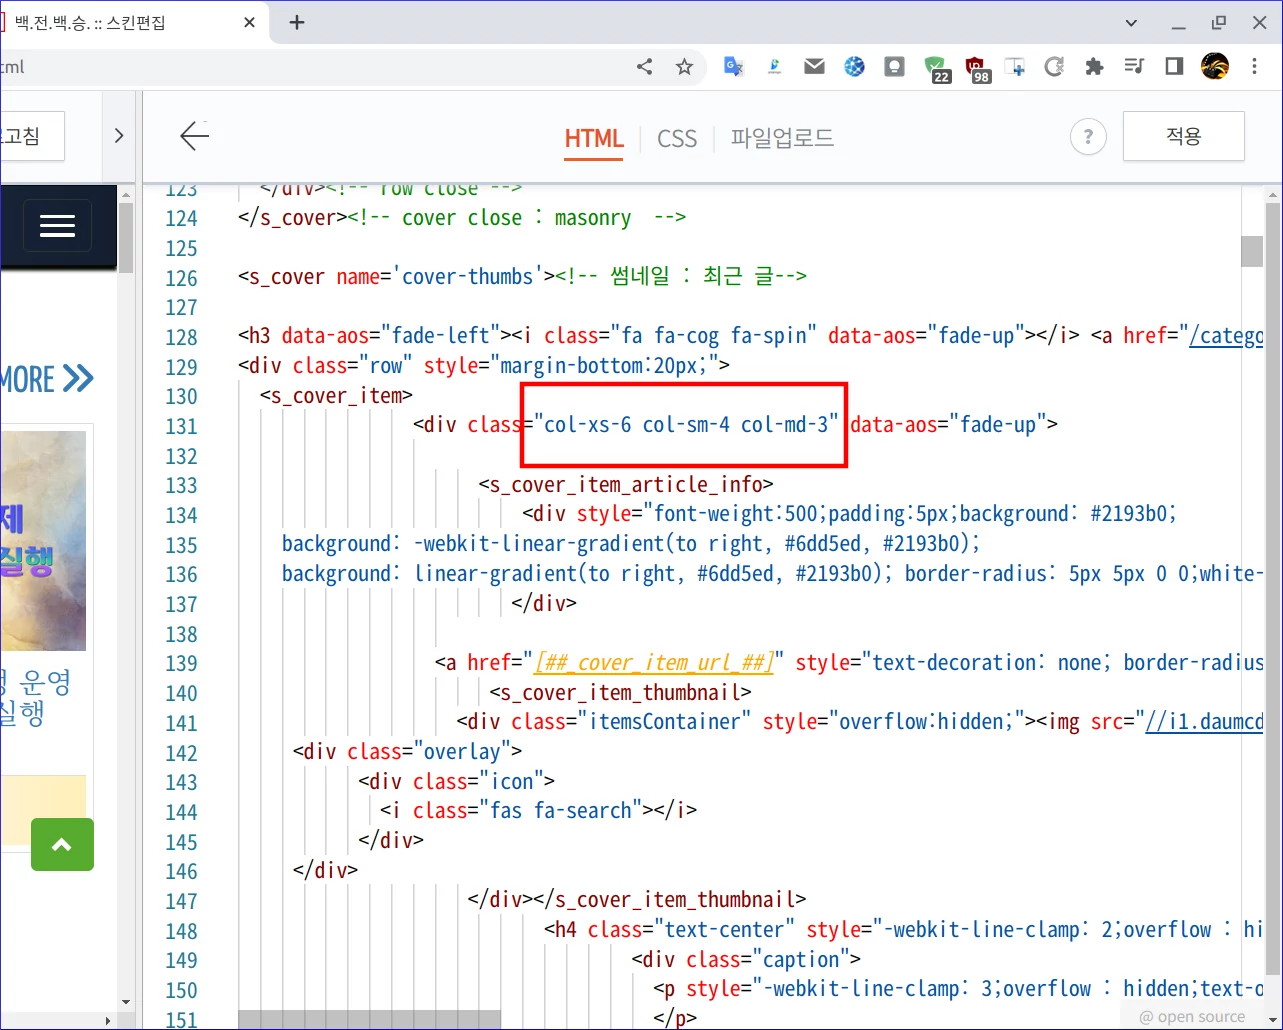Click the green shield extension showing 22
Viewport: 1283px width, 1030px height.
click(936, 68)
